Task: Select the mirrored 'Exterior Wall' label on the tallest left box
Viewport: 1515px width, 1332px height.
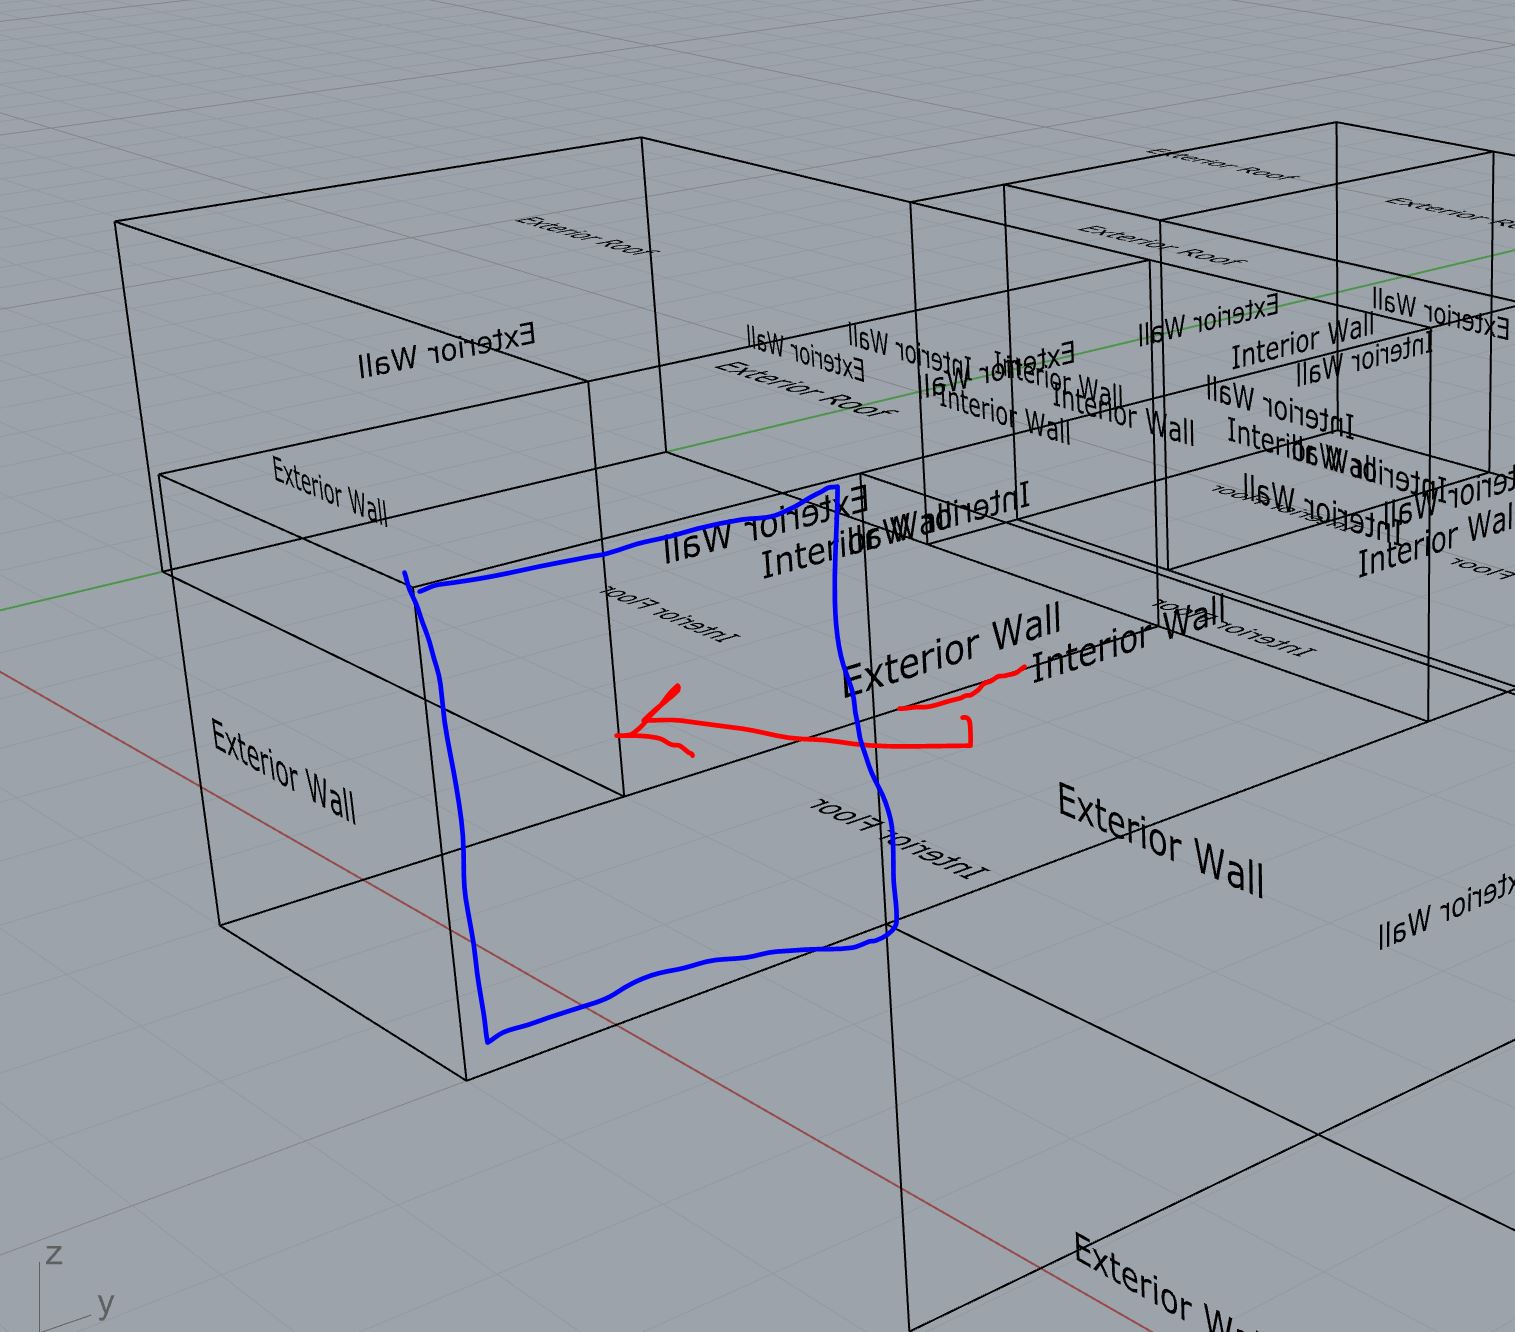Action: pyautogui.click(x=446, y=349)
